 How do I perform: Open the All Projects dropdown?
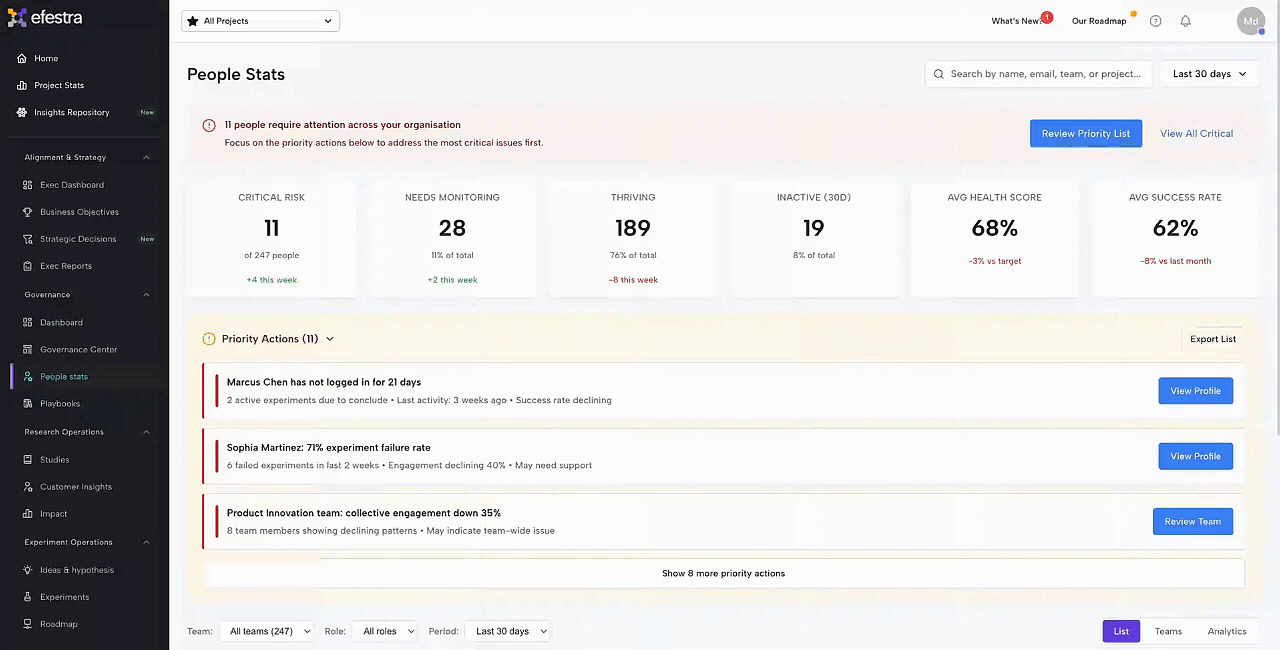coord(260,21)
